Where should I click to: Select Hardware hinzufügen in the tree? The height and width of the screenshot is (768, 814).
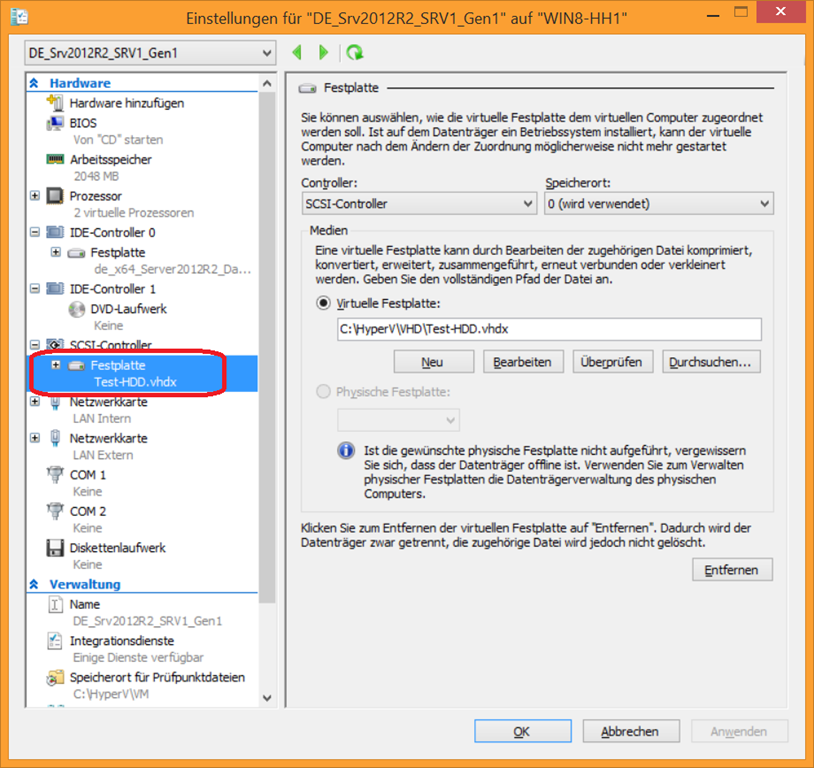[x=127, y=103]
